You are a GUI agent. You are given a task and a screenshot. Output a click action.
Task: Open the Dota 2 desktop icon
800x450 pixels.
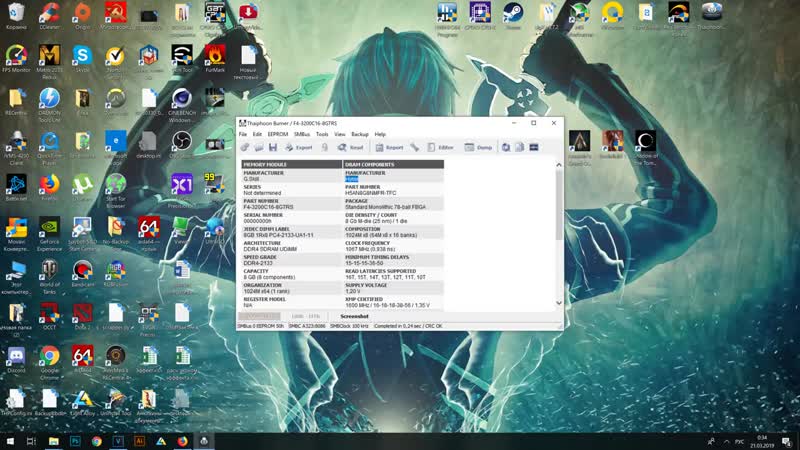tap(82, 316)
